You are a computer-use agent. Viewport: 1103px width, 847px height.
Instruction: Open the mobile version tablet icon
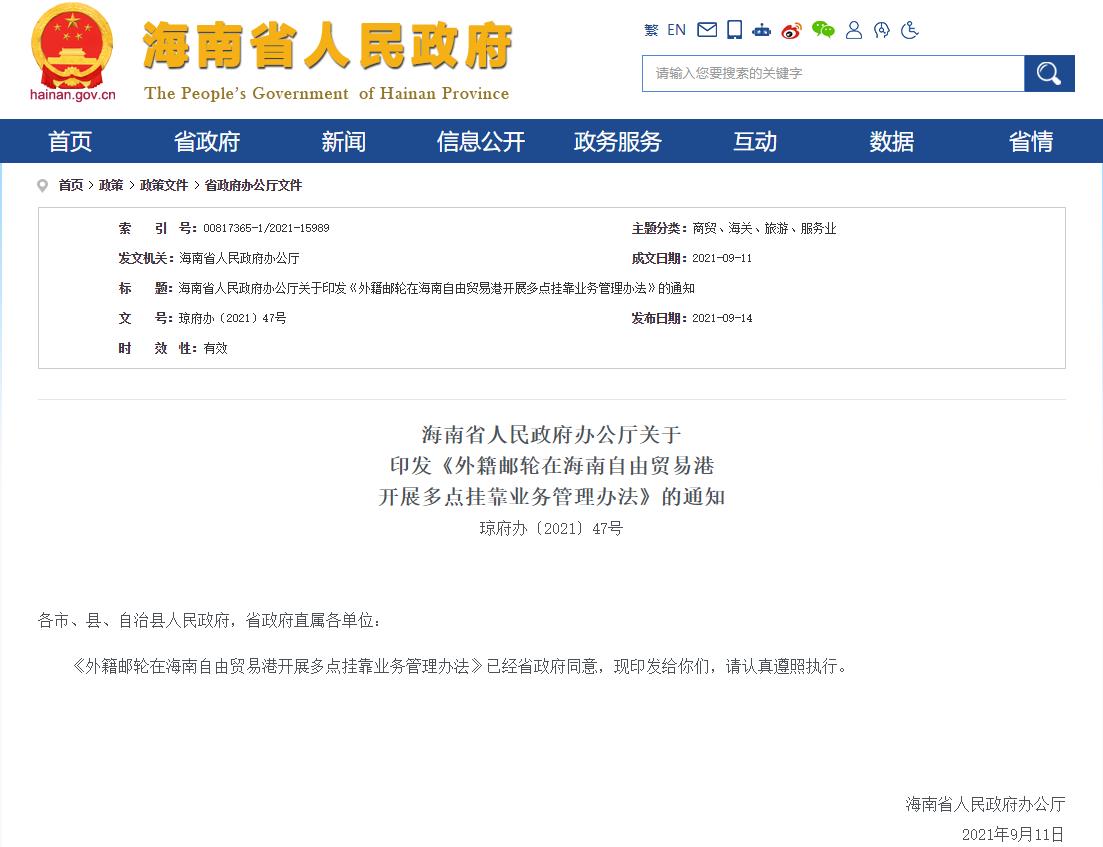(x=734, y=30)
